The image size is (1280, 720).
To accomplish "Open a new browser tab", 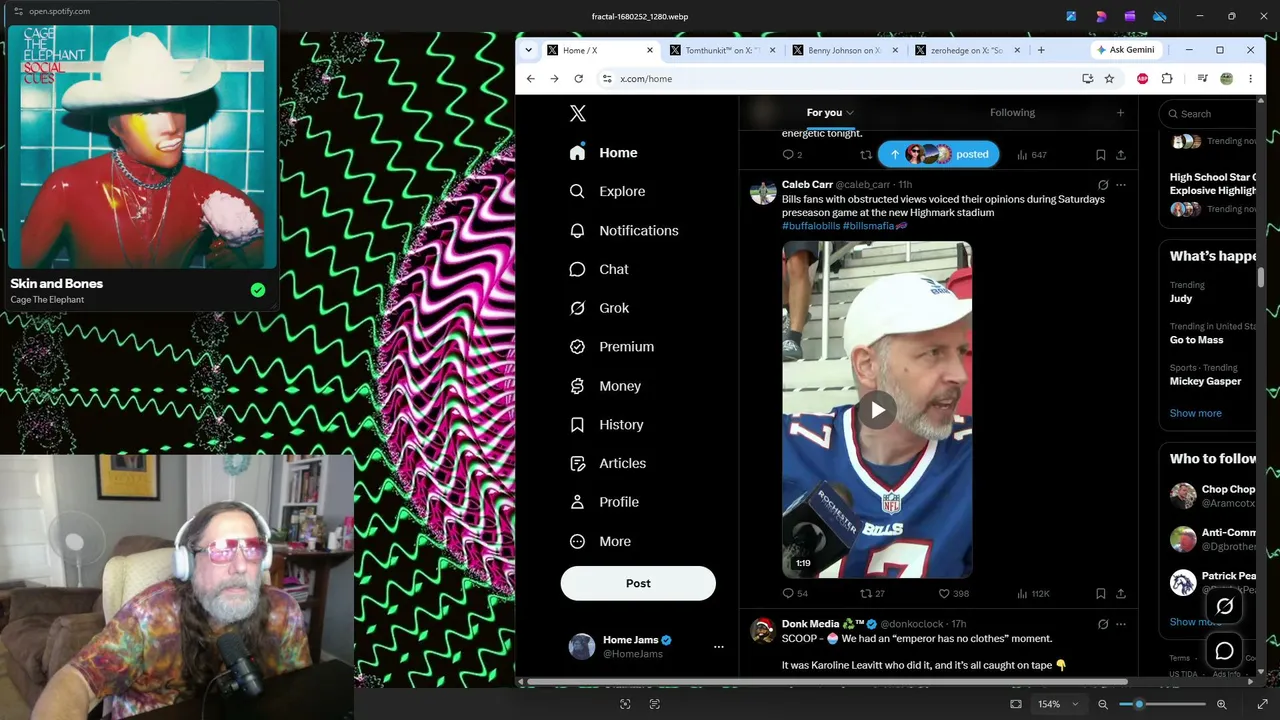I will coord(1041,50).
